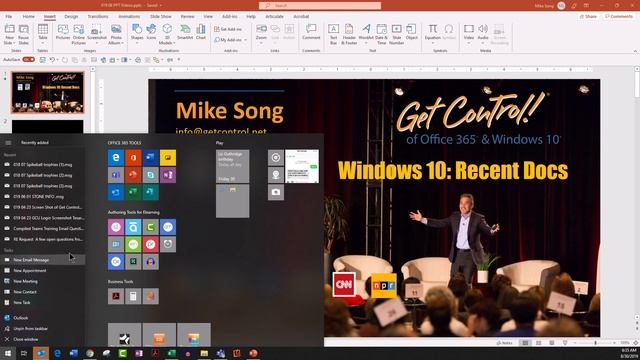Expand the Photo Album dropdown
The image size is (640, 360).
click(x=116, y=43)
